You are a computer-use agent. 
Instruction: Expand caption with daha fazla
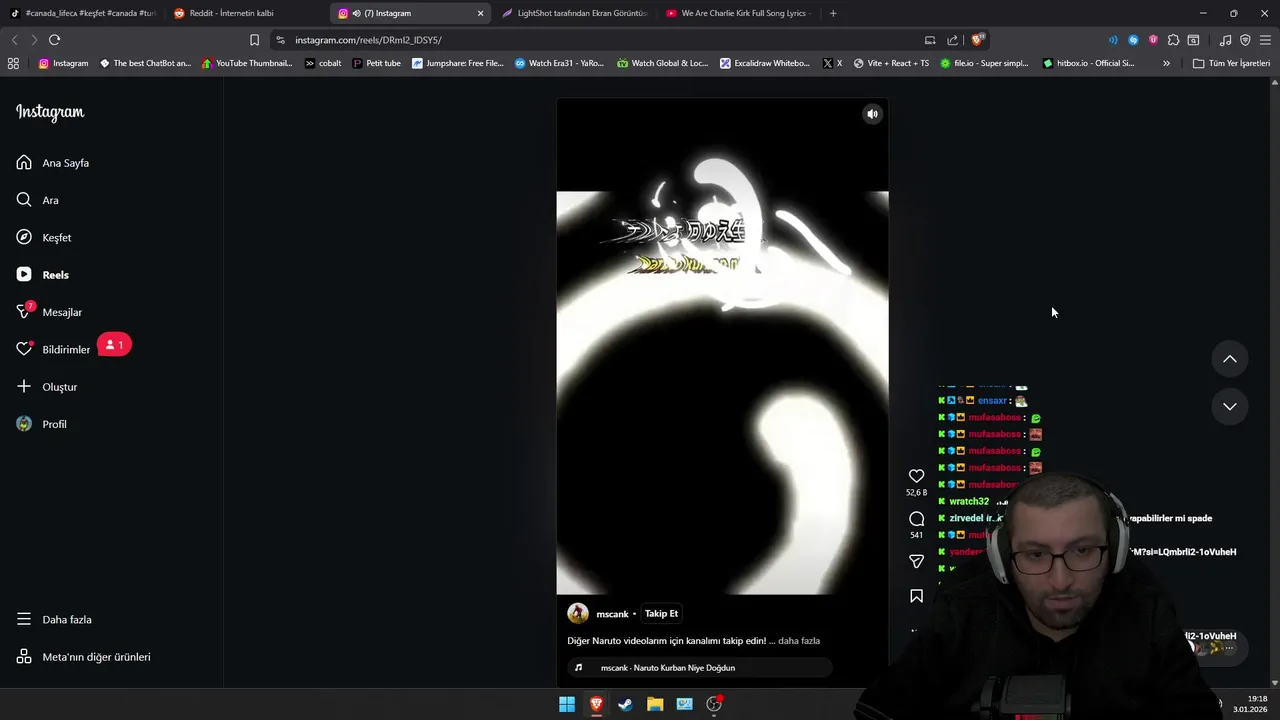[x=799, y=641]
